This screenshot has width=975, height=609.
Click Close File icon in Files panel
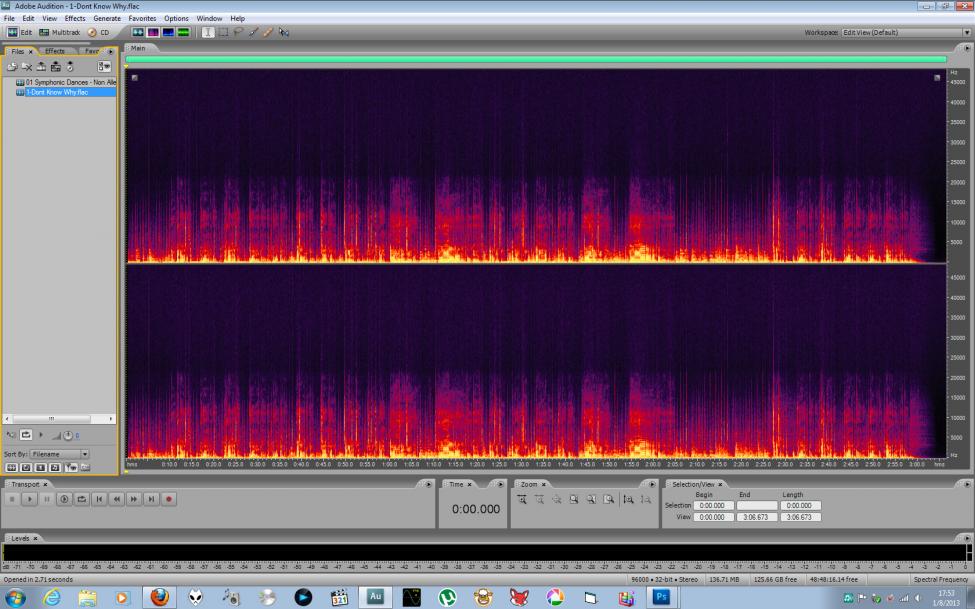(27, 67)
